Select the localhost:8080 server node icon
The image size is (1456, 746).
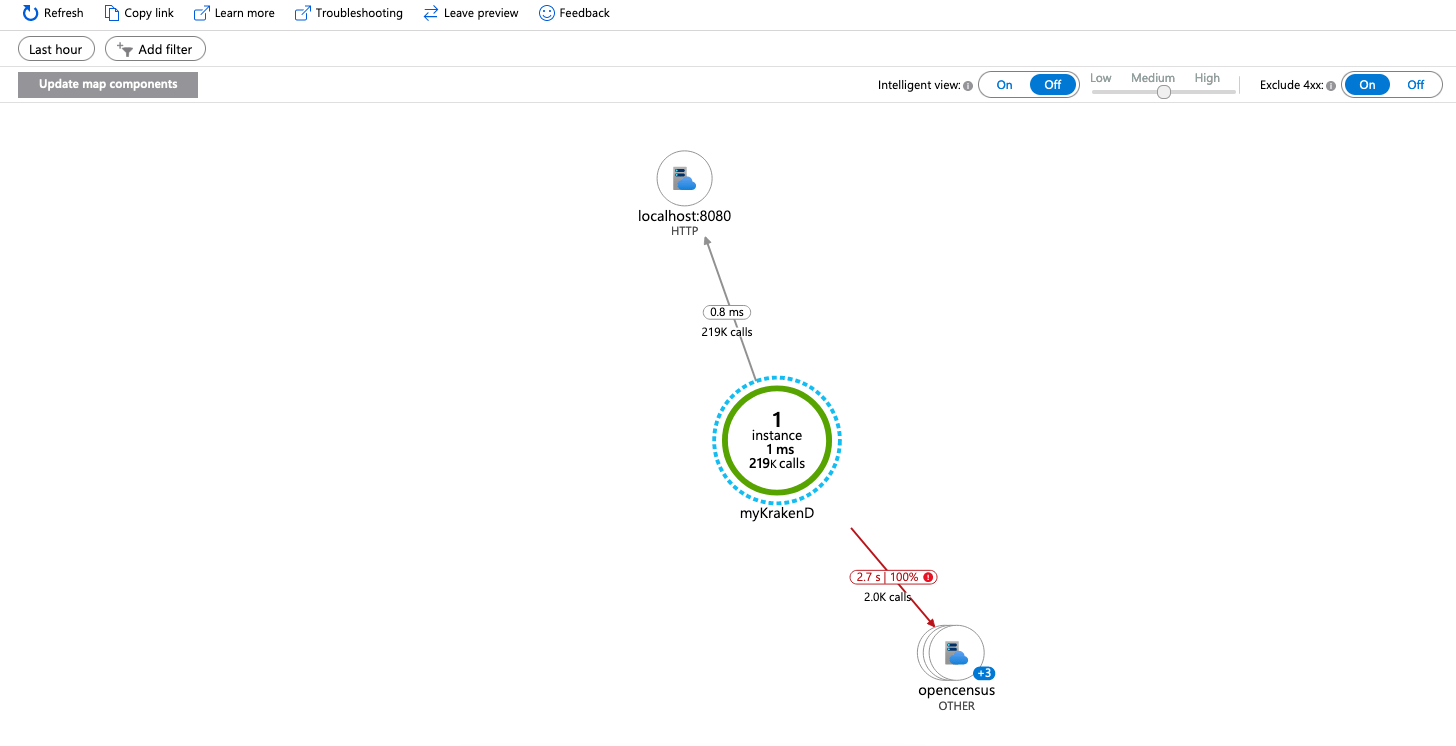684,179
